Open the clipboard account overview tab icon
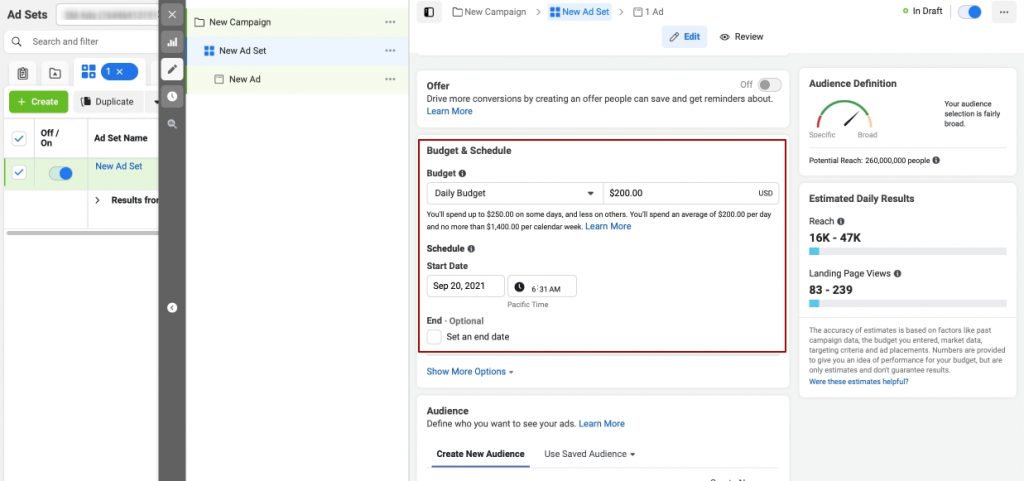The height and width of the screenshot is (481, 1024). tap(23, 73)
